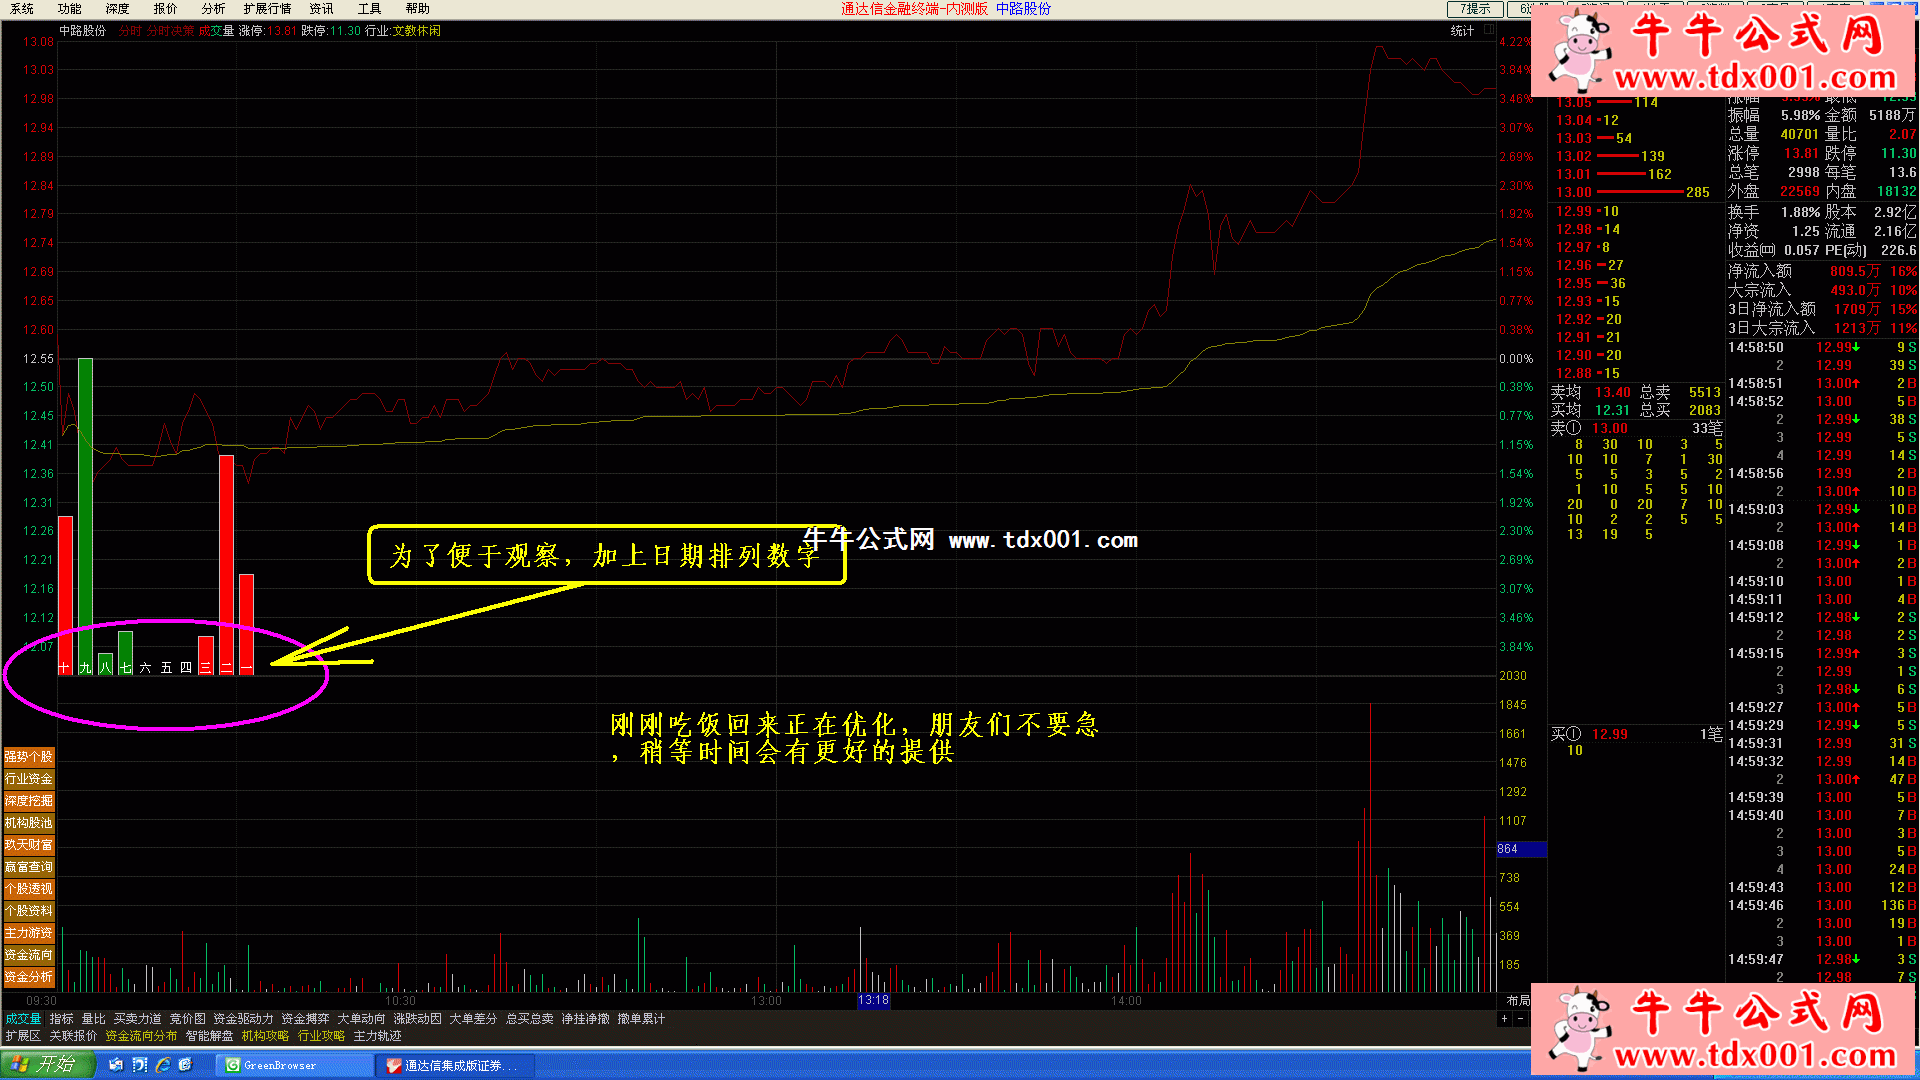Open the 布局 layout dropdown
Image resolution: width=1920 pixels, height=1080 pixels.
click(1517, 1000)
